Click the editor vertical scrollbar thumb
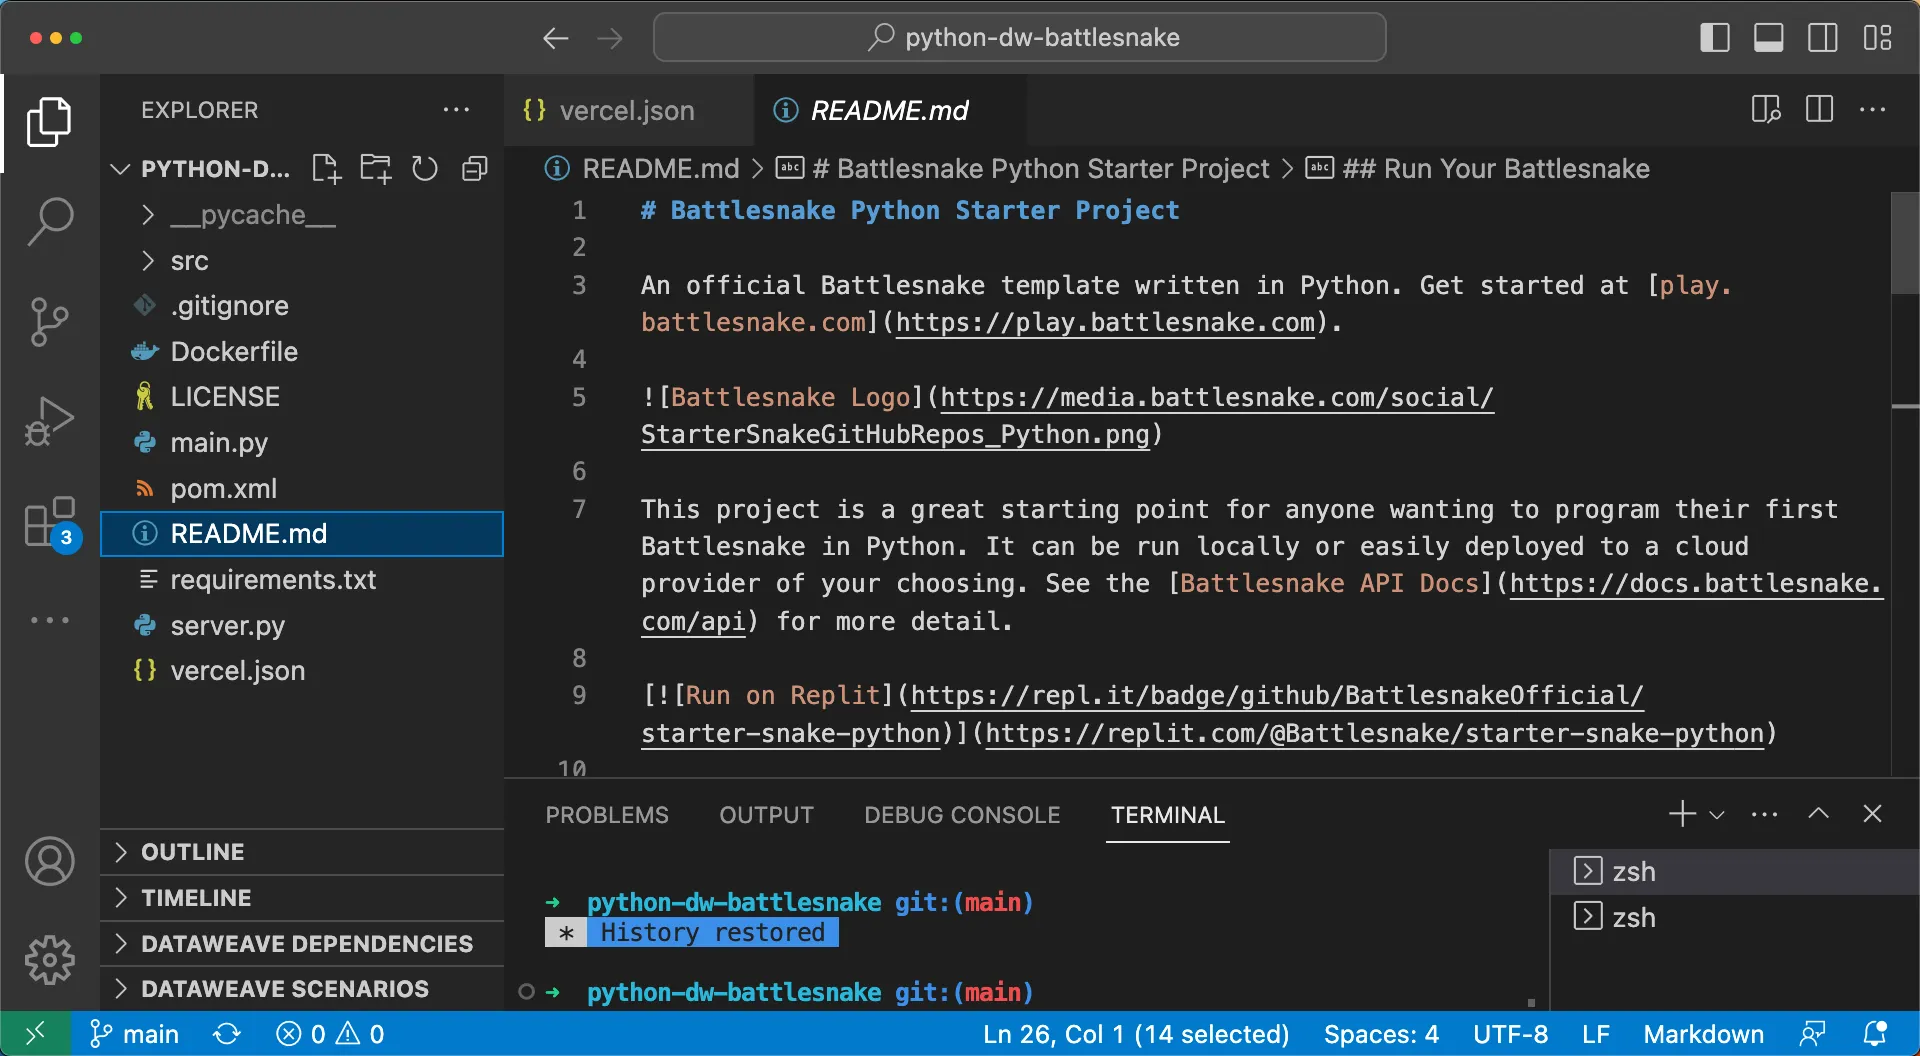The width and height of the screenshot is (1920, 1056). point(1904,243)
